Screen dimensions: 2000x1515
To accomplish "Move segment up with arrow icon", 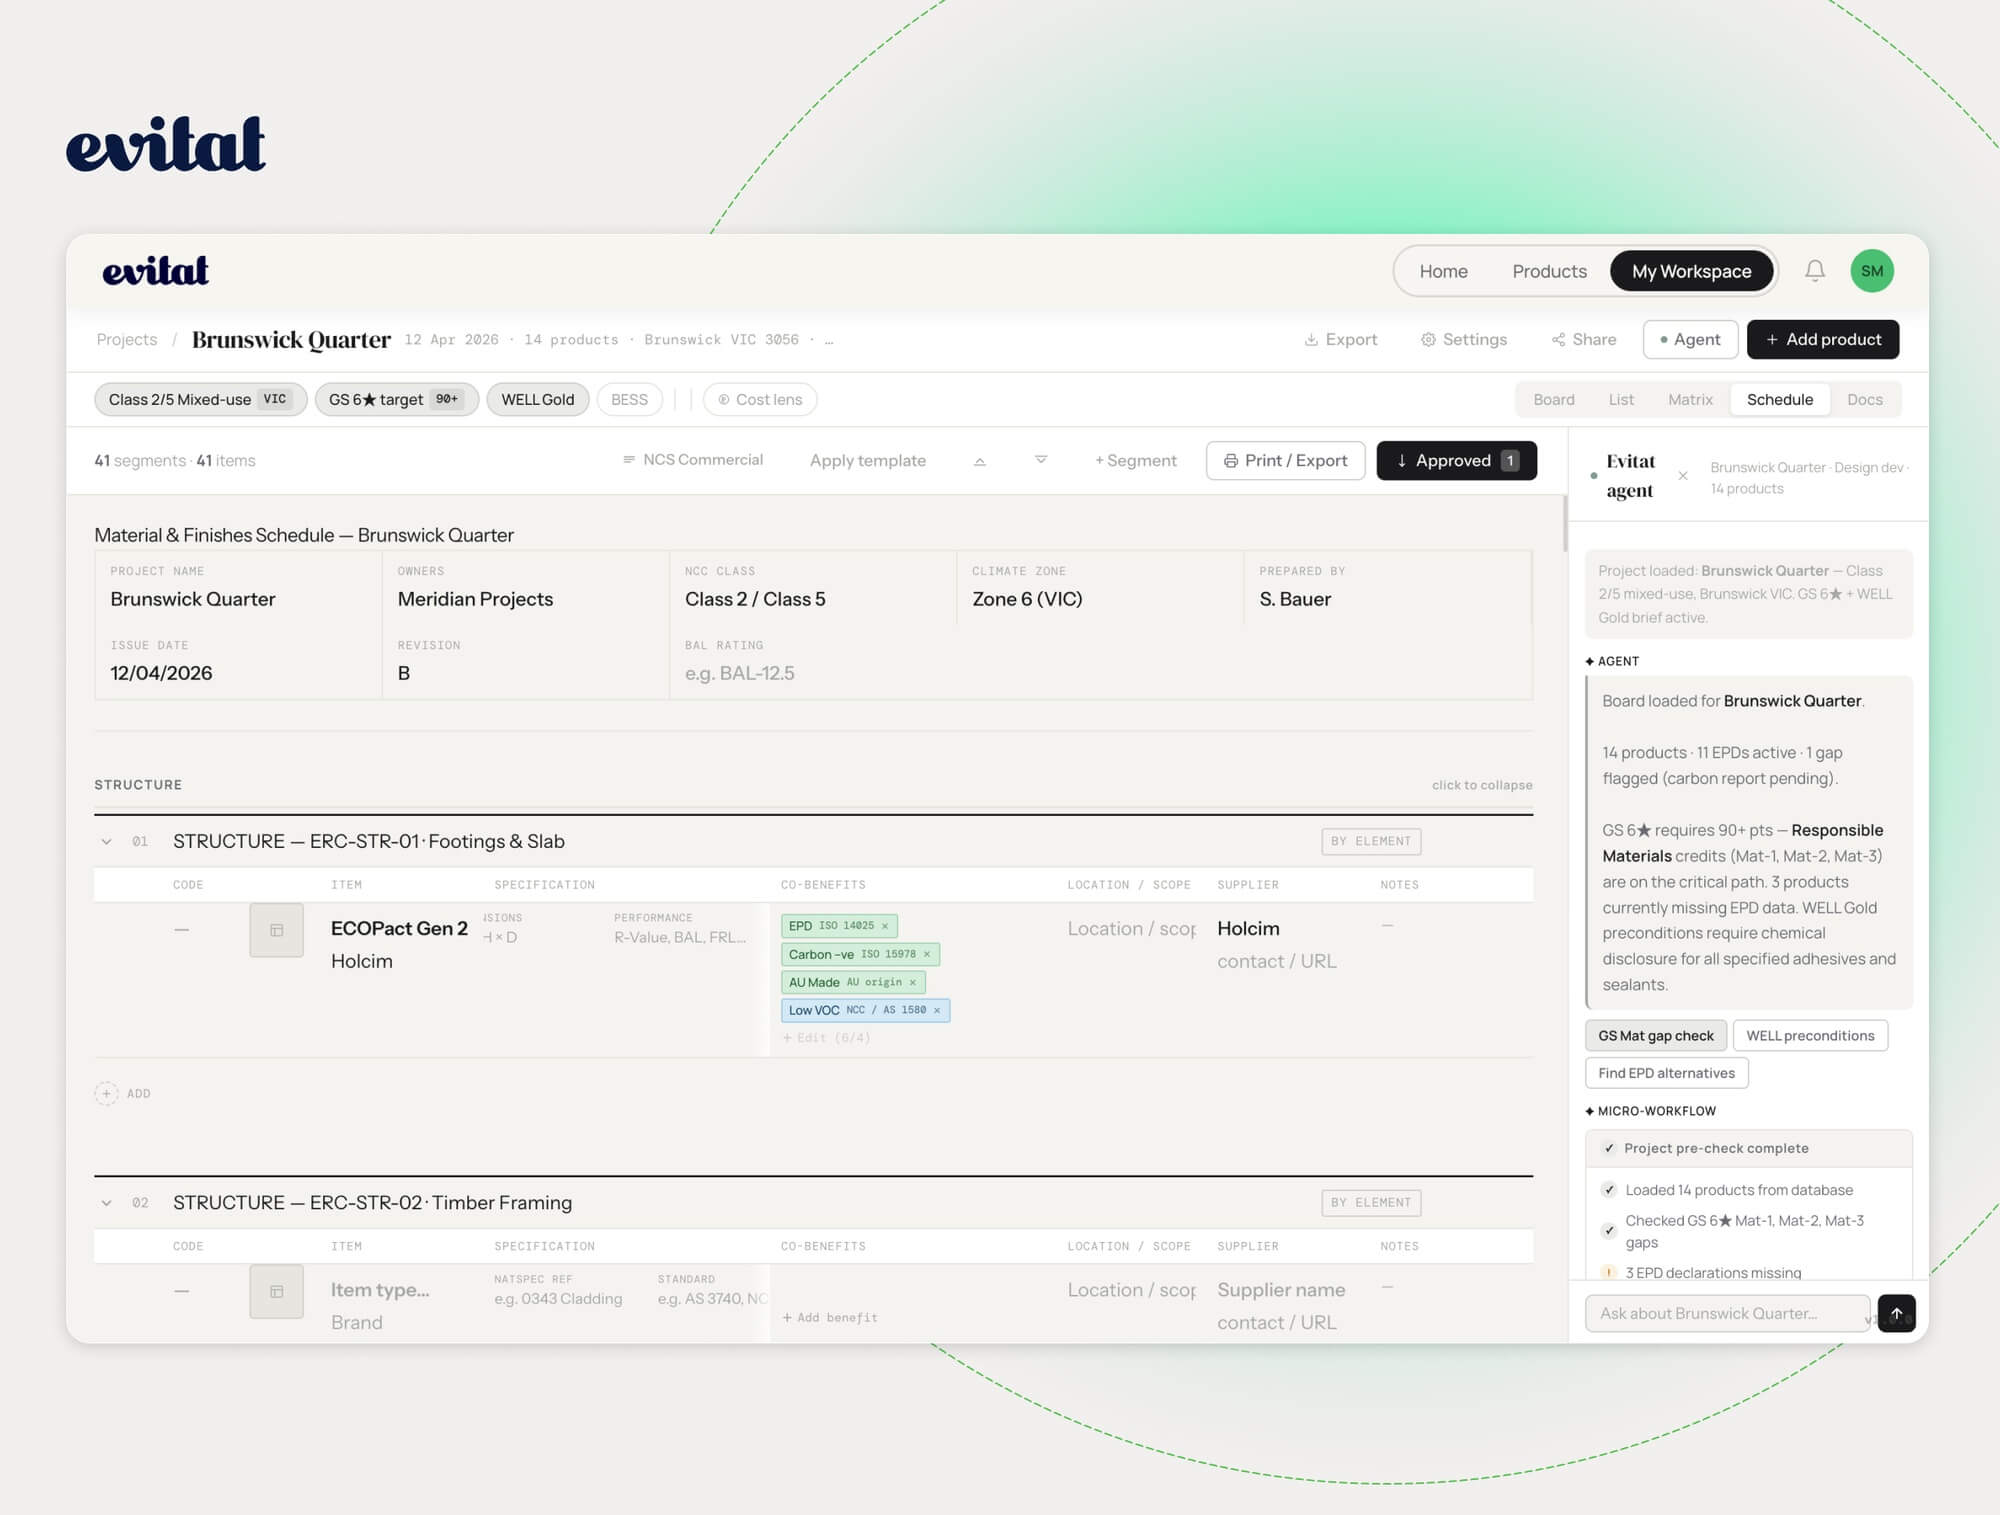I will [x=980, y=461].
